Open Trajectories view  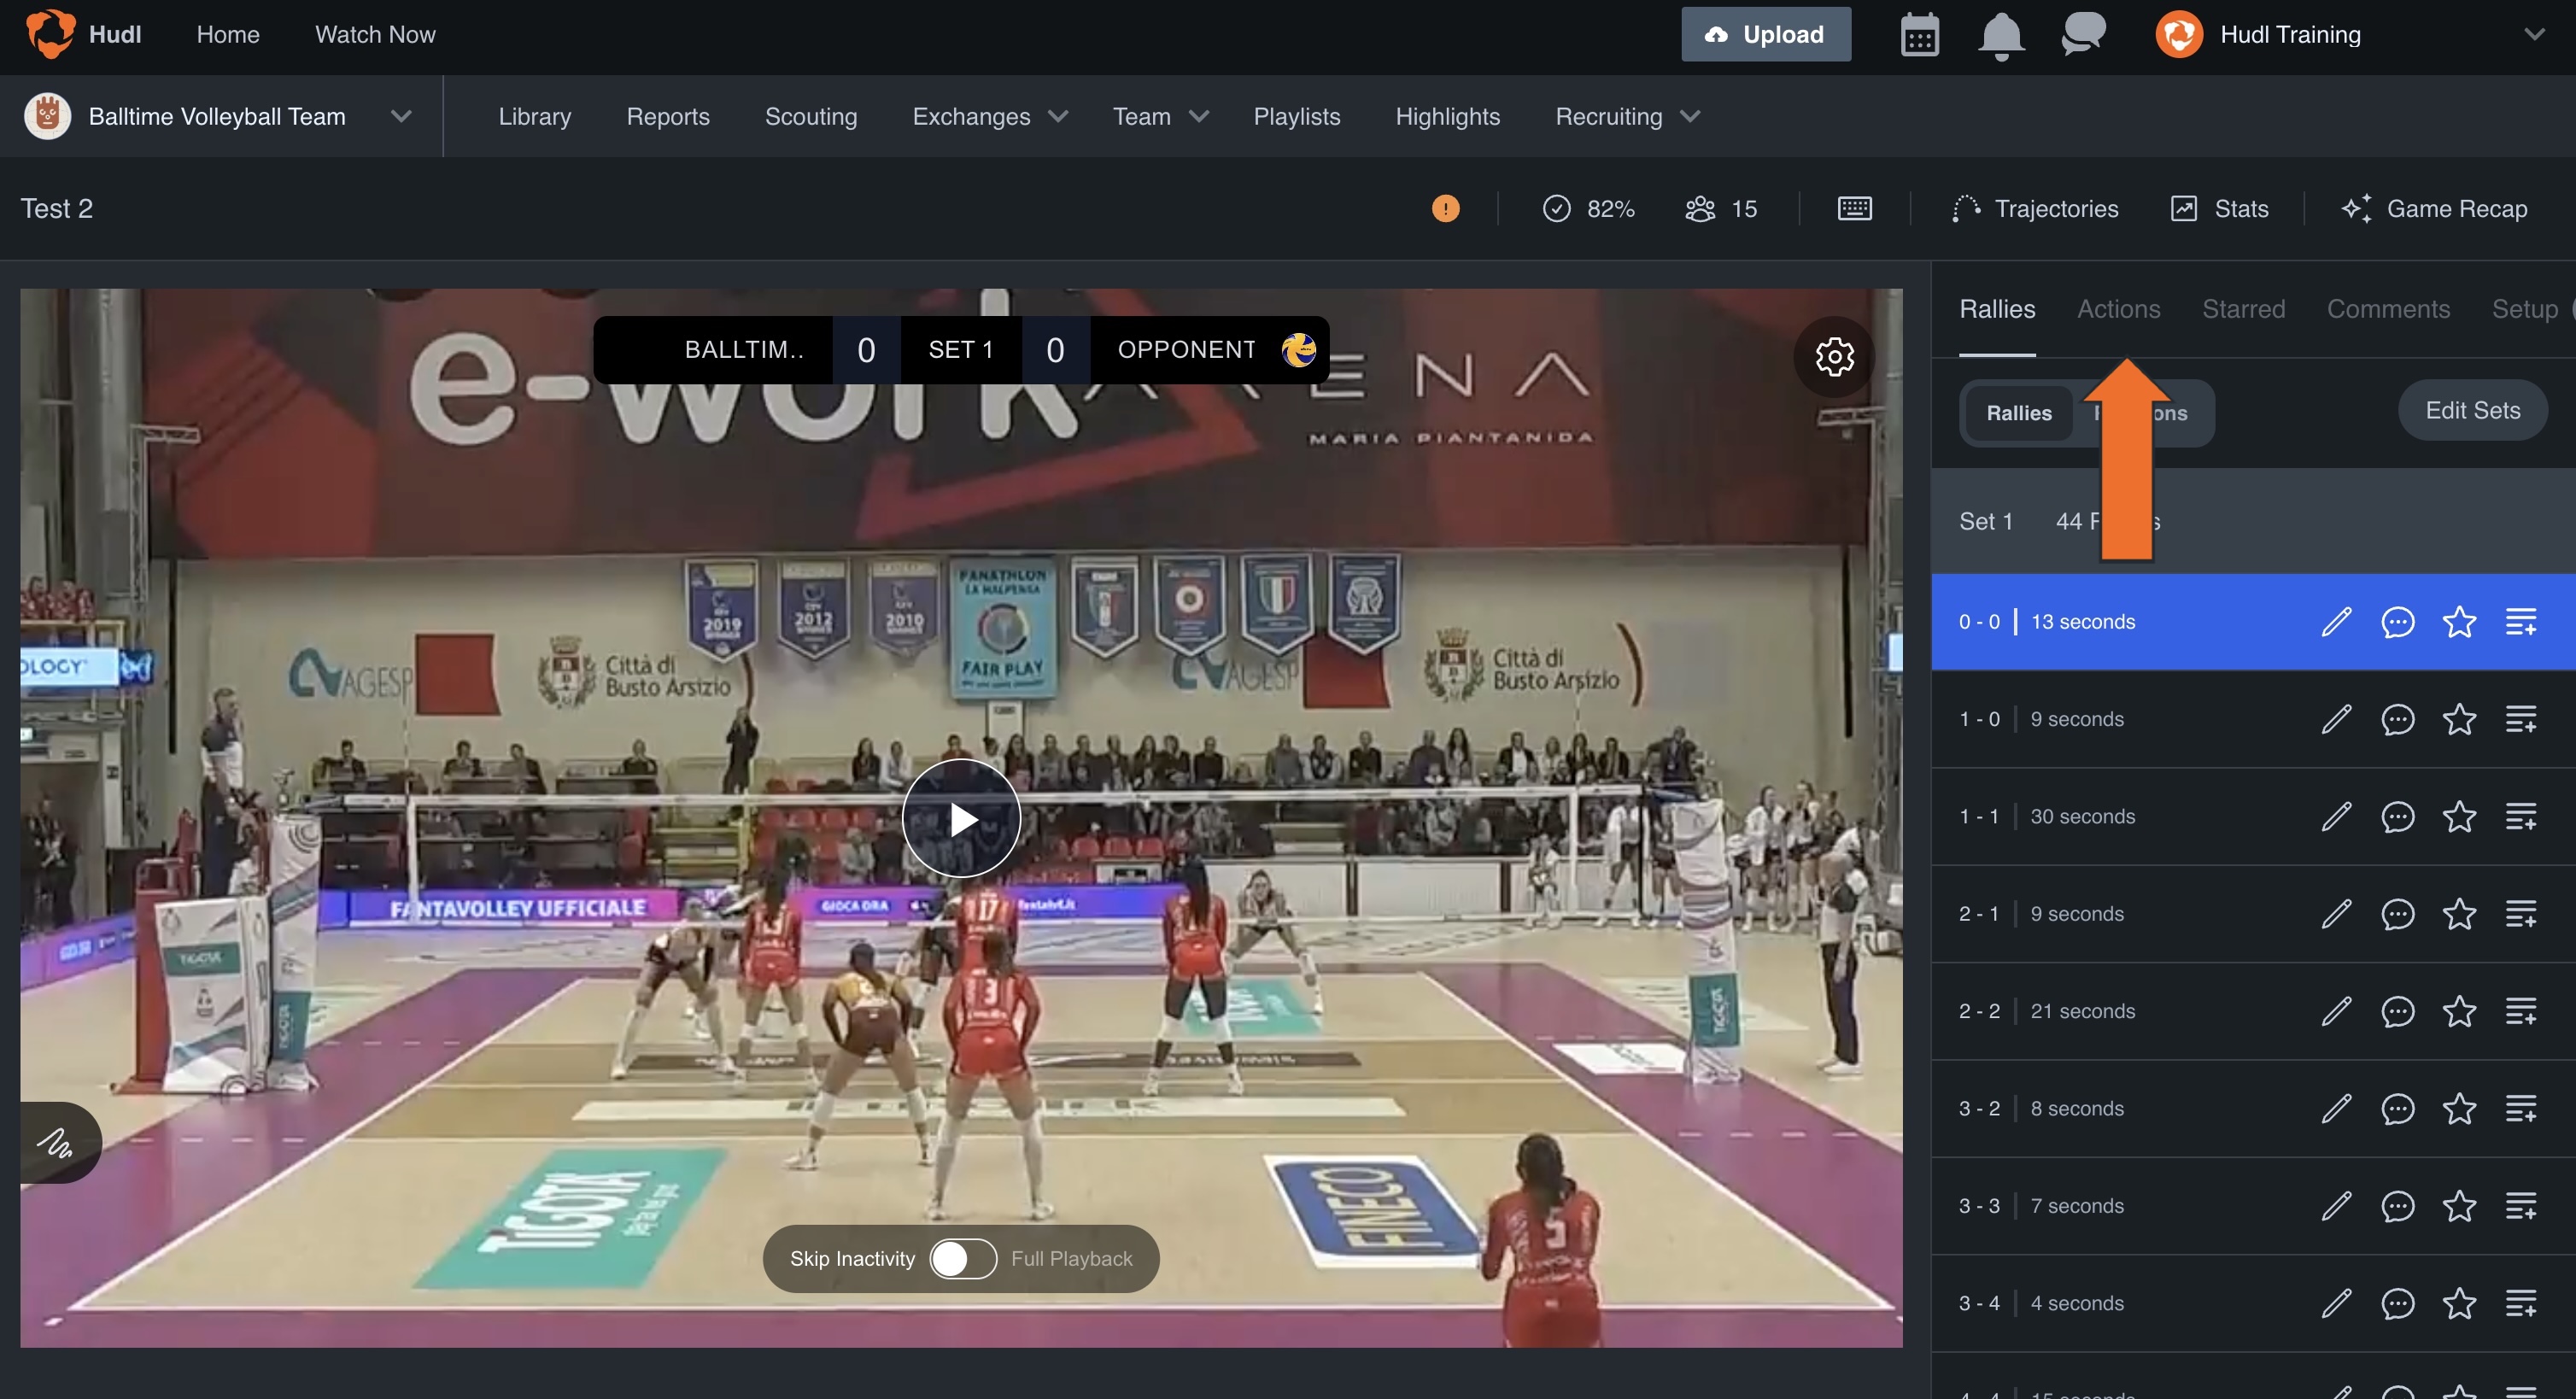coord(2035,208)
